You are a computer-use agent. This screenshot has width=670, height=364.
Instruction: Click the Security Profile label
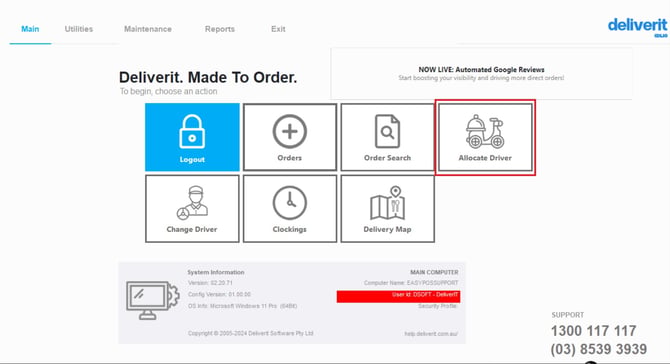click(x=438, y=306)
